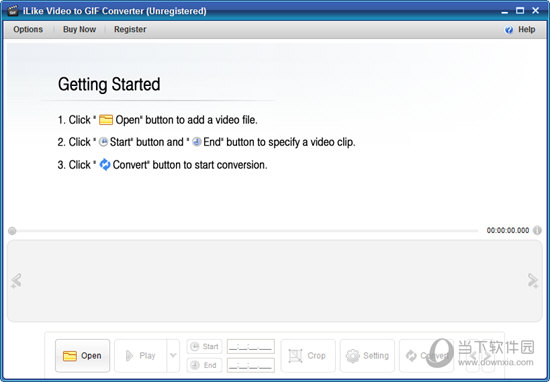This screenshot has height=382, width=550.
Task: Click the Convert arrows icon in step 3
Action: coord(105,165)
